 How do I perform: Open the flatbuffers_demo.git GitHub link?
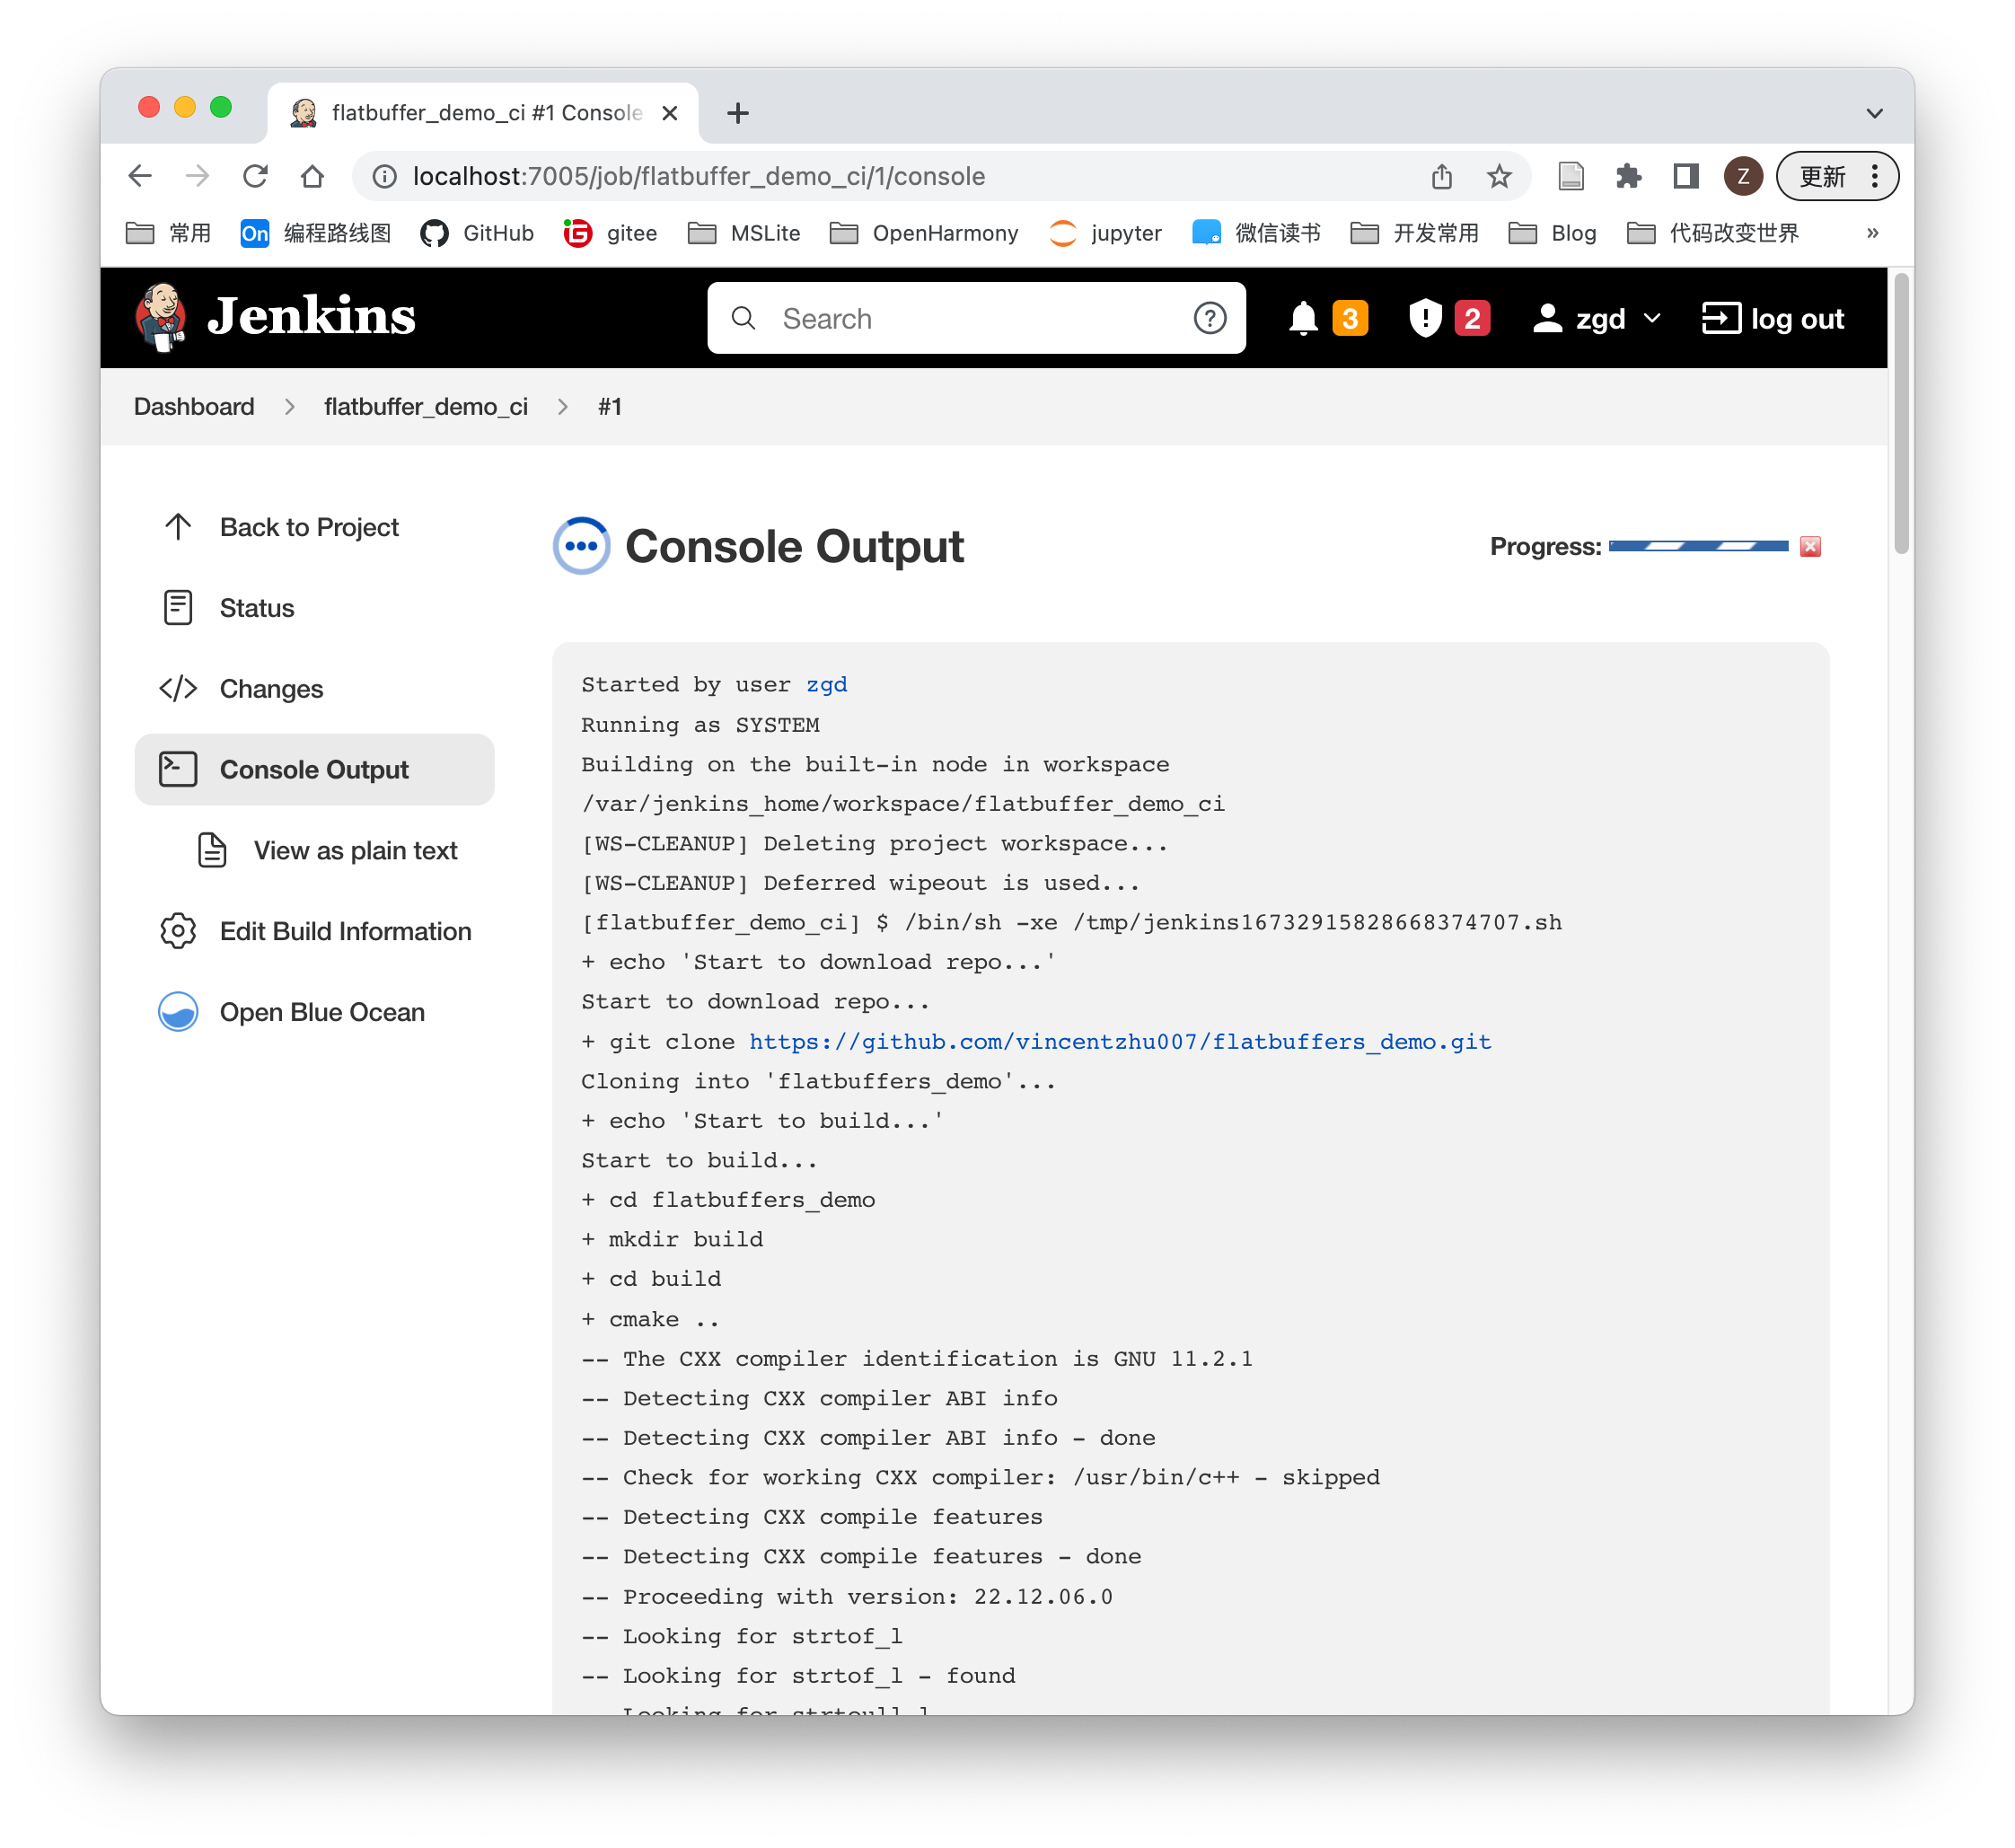(x=1120, y=1042)
